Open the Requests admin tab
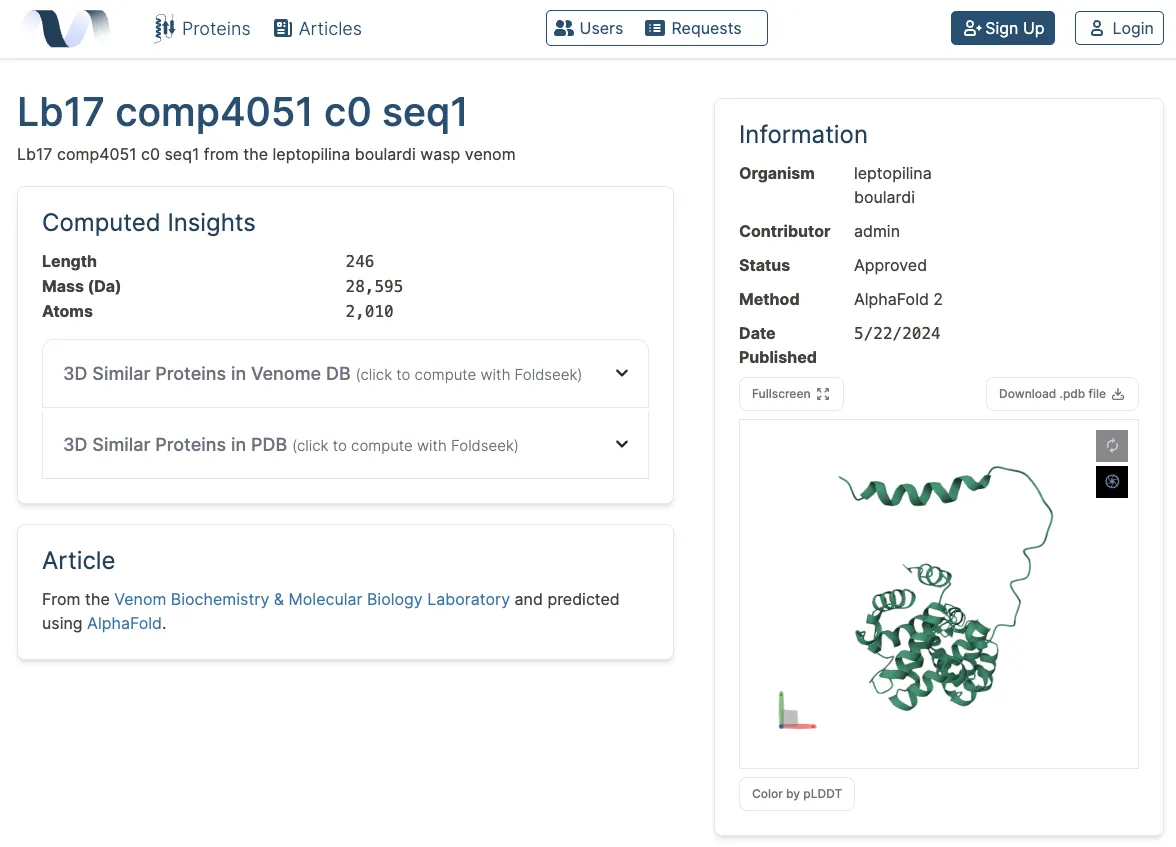 coord(694,29)
